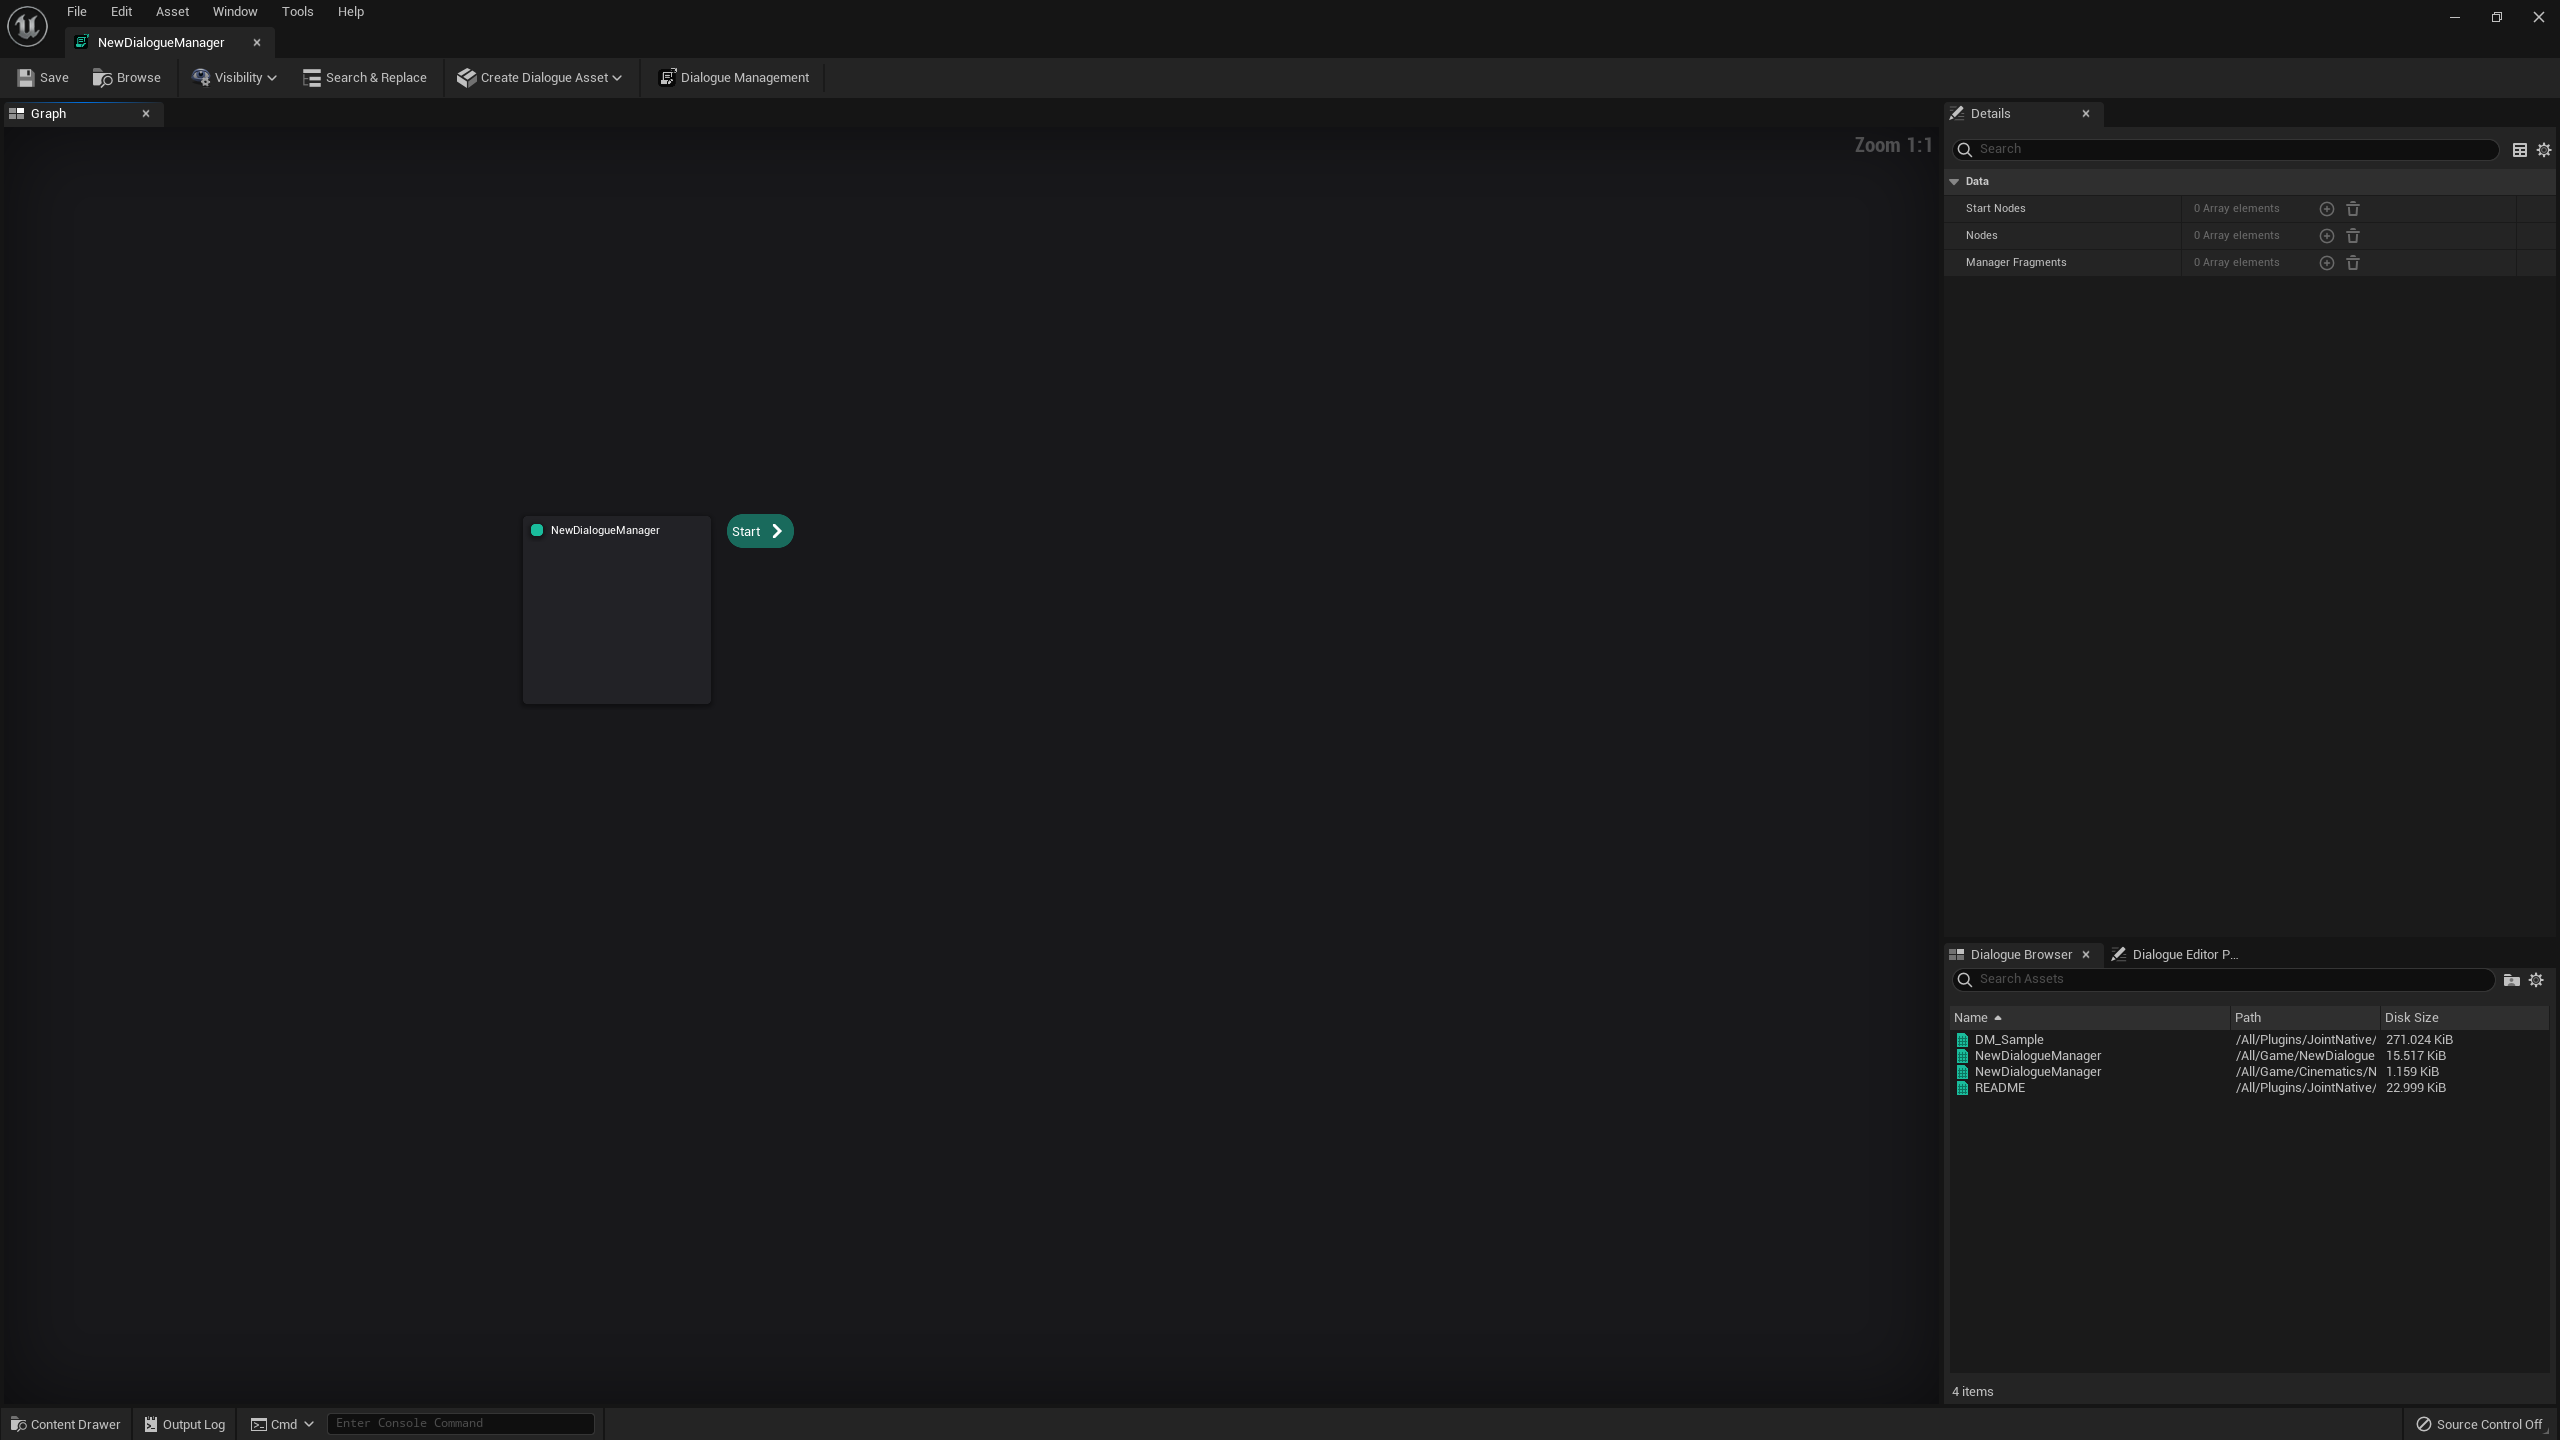This screenshot has height=1440, width=2560.
Task: Expand Create Dialogue Asset dropdown
Action: pos(540,77)
